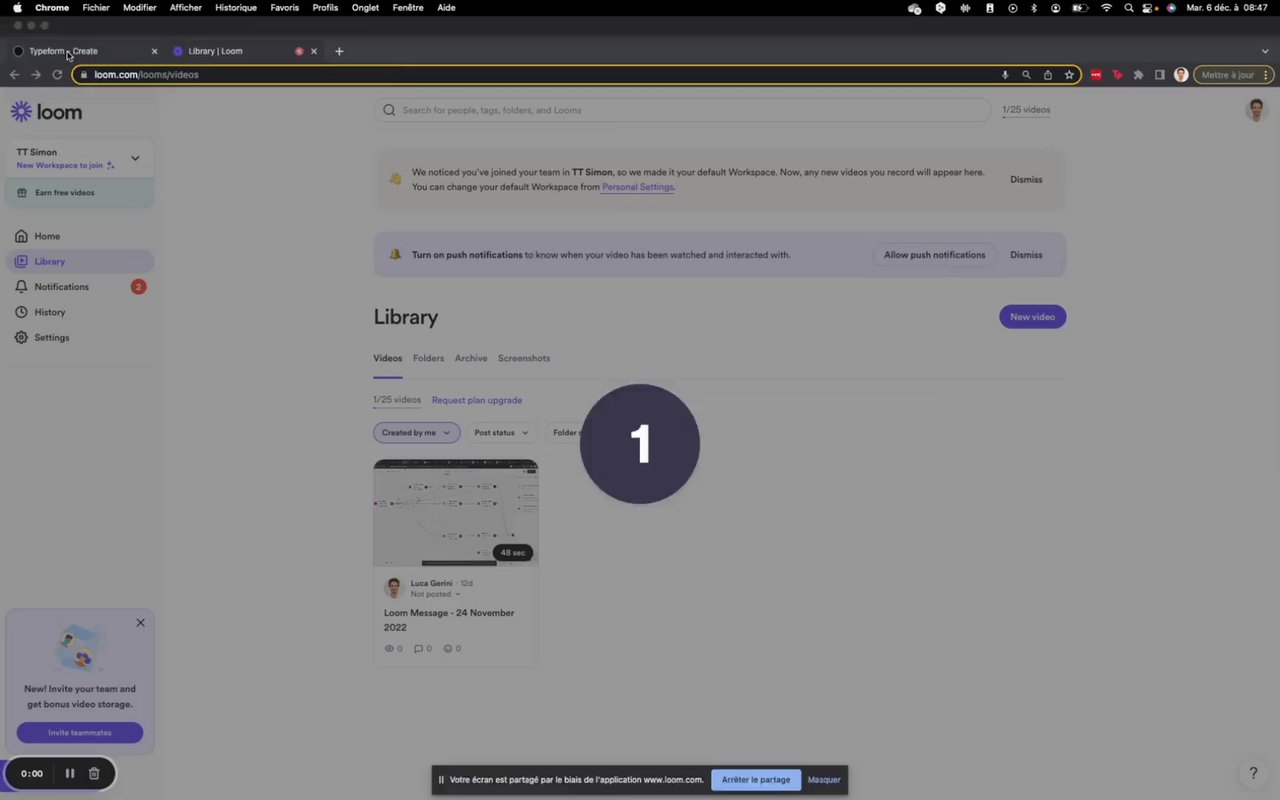Image resolution: width=1280 pixels, height=800 pixels.
Task: Click the New video button
Action: click(x=1033, y=317)
